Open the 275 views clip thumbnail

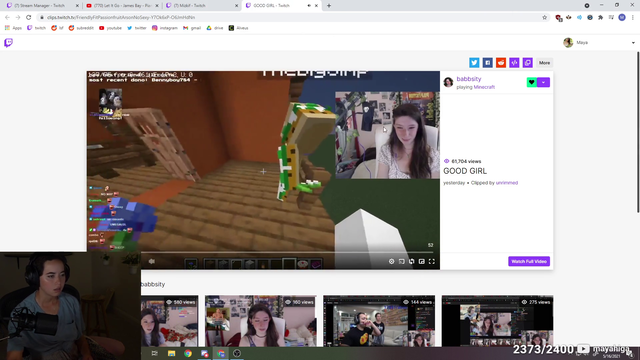[497, 321]
